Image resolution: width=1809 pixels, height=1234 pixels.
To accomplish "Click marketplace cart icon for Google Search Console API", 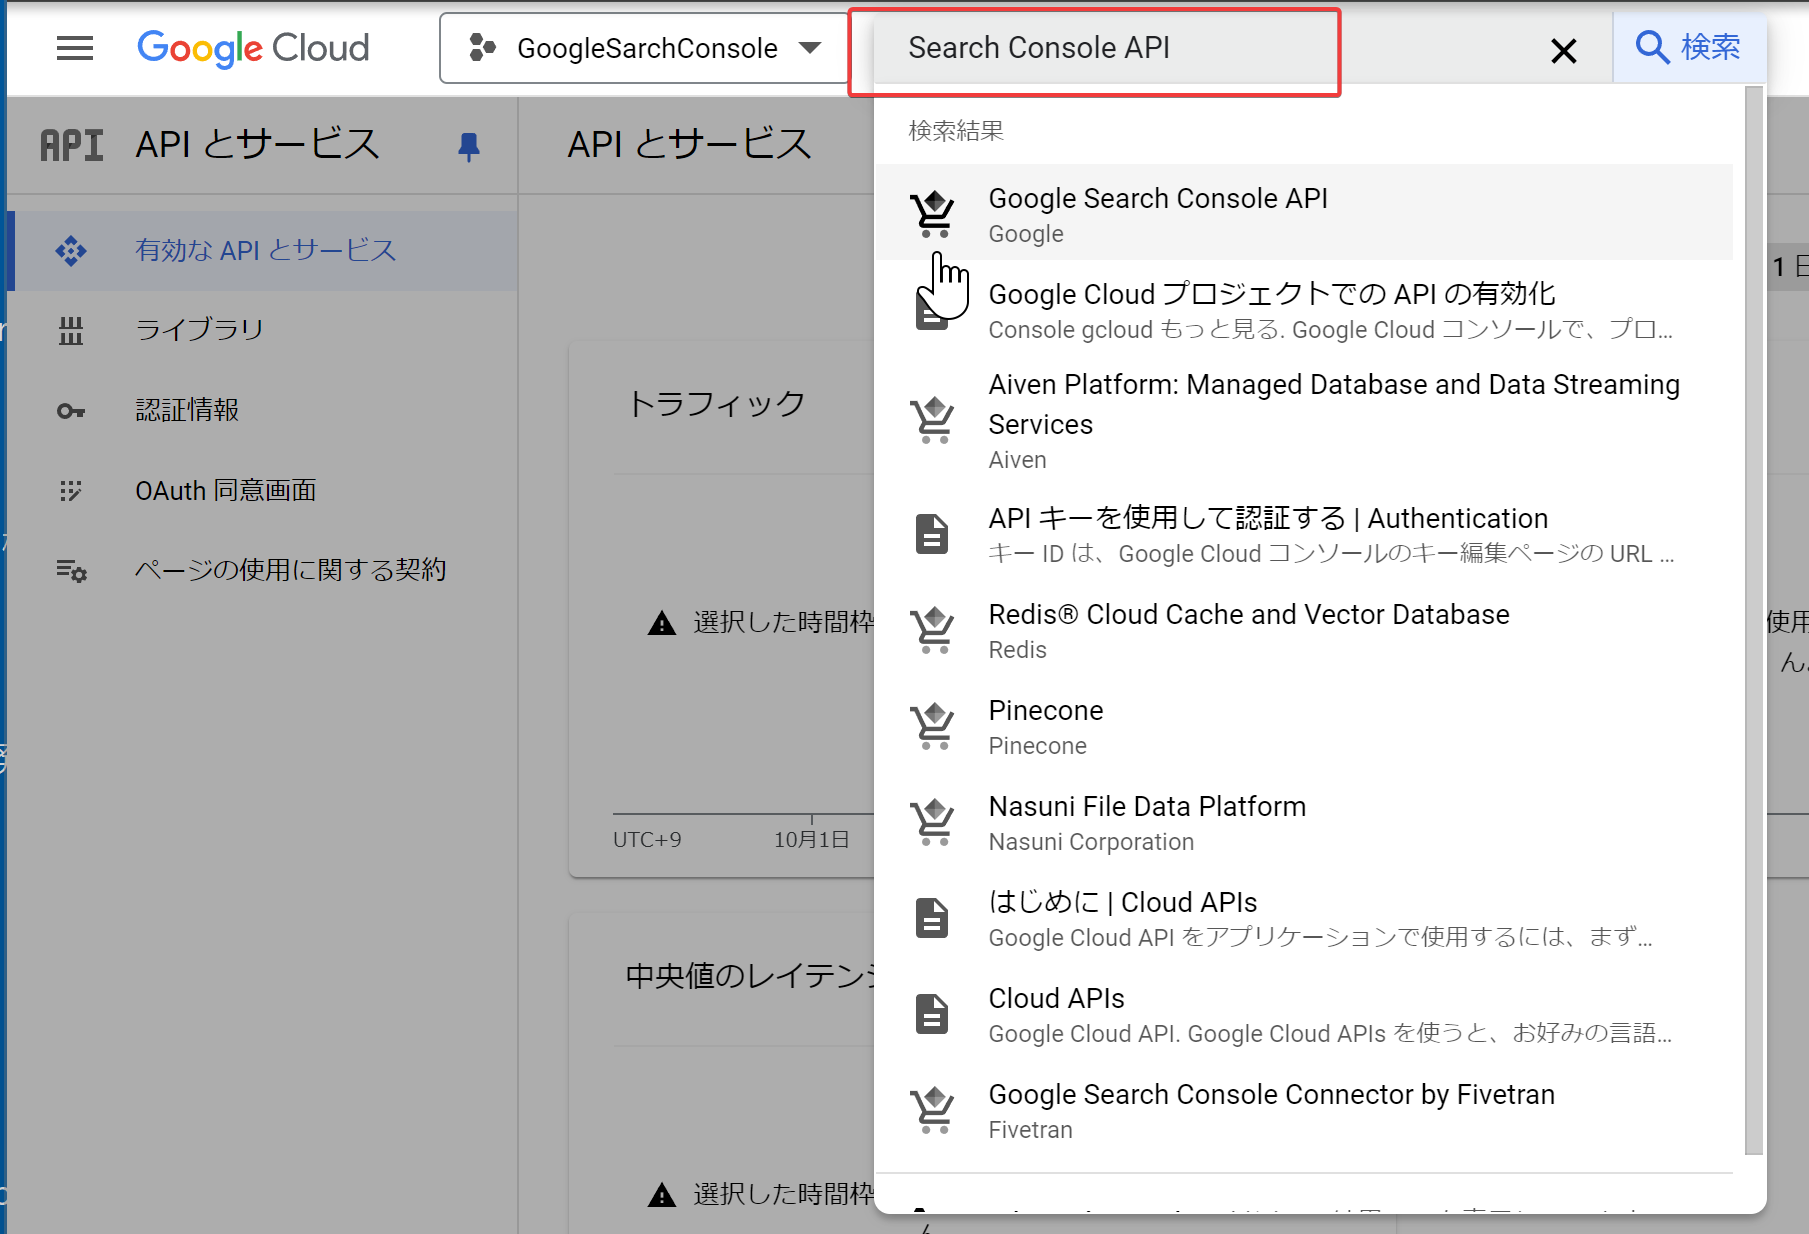I will pos(933,213).
